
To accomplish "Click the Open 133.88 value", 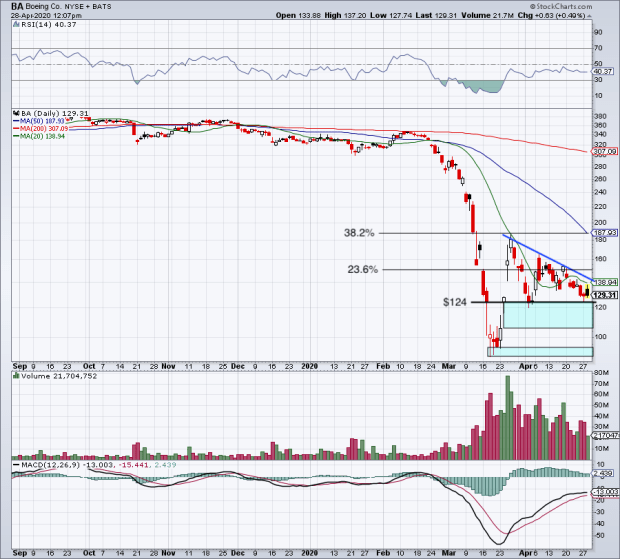I will coord(298,16).
